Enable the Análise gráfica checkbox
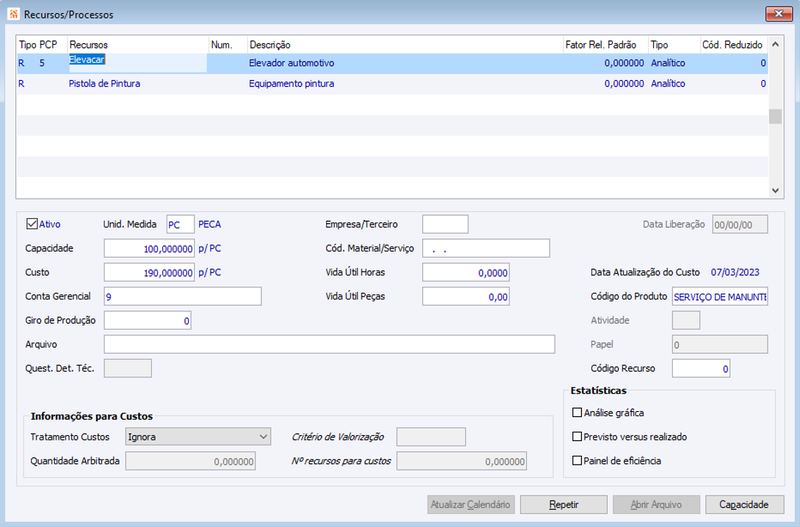 click(577, 413)
